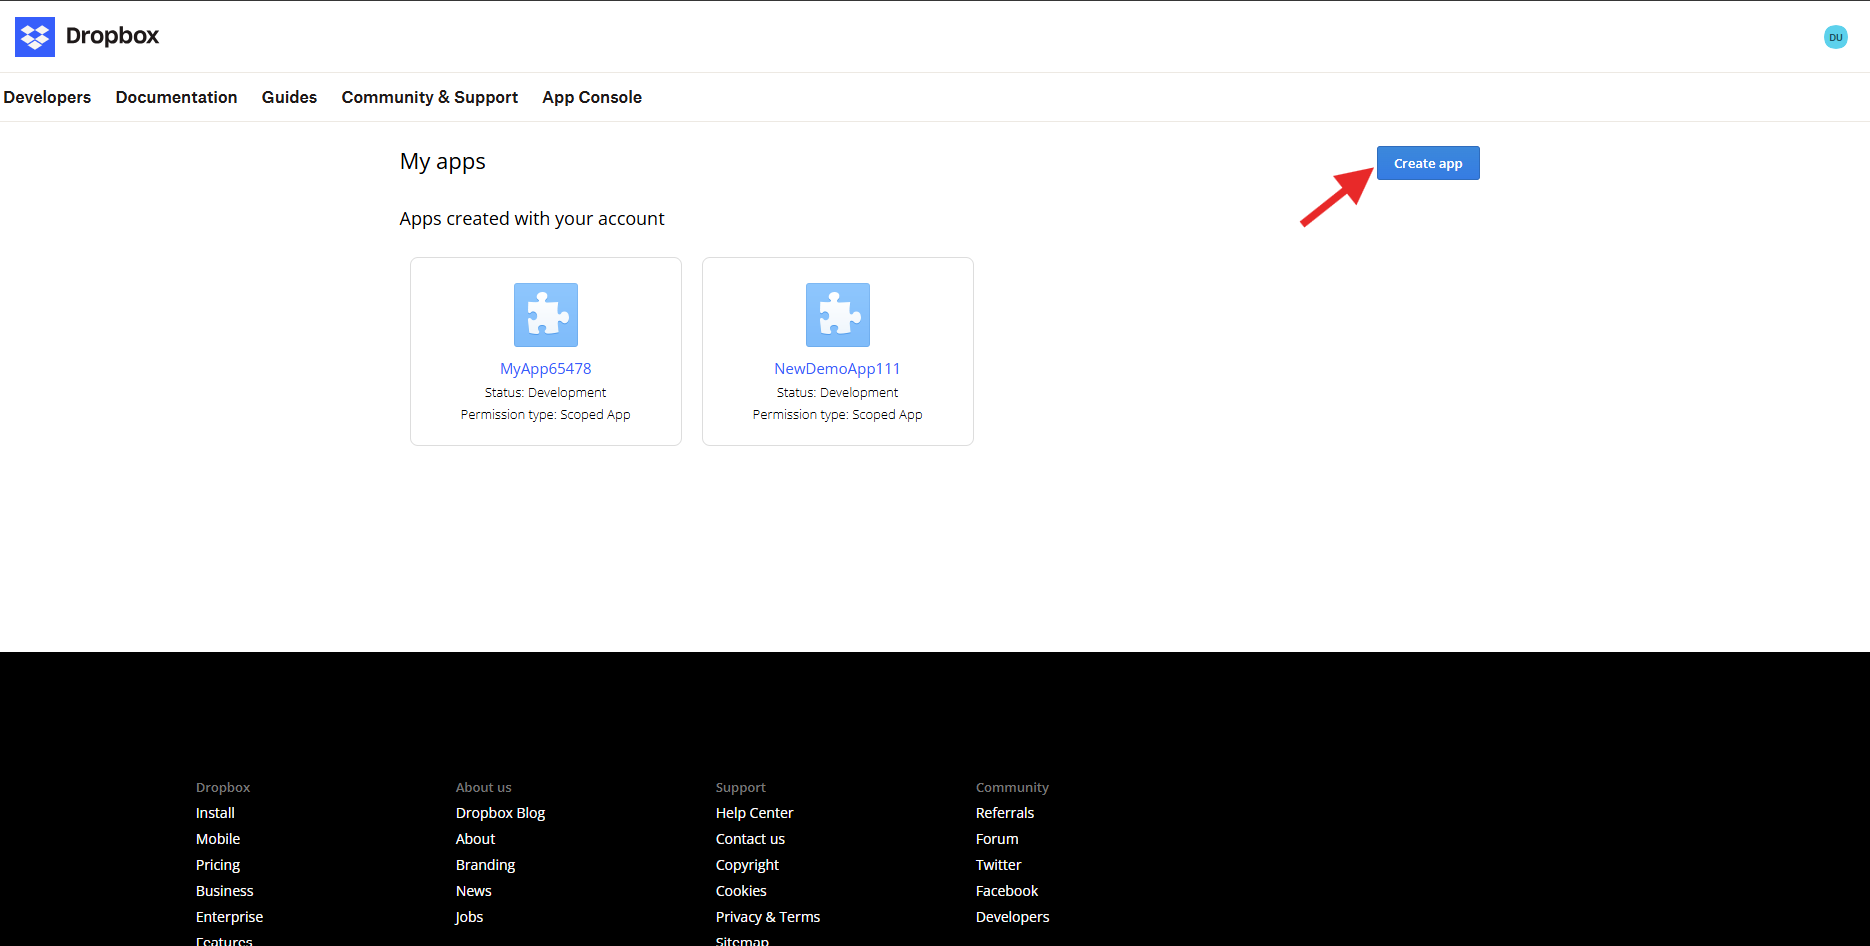Viewport: 1870px width, 946px height.
Task: Select the NewDemoApp111 app card
Action: click(837, 350)
